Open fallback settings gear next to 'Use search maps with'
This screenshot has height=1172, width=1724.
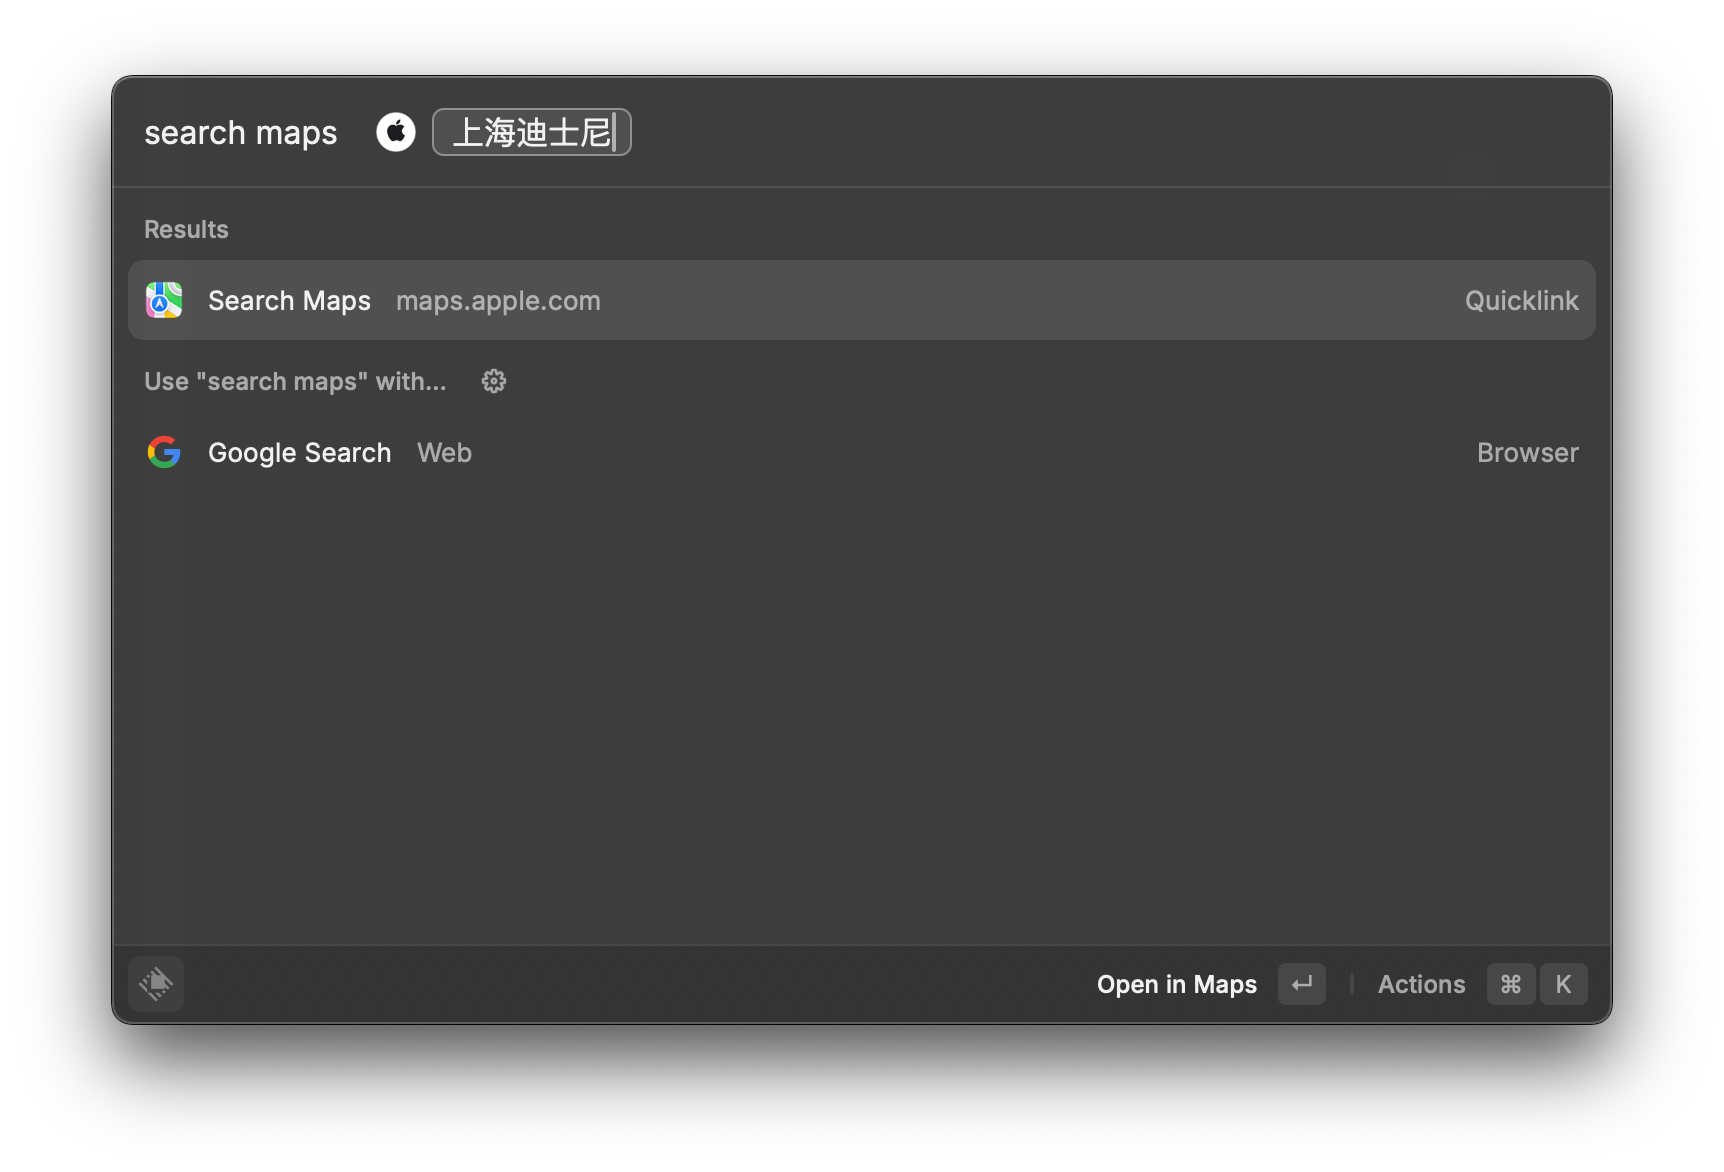point(494,381)
